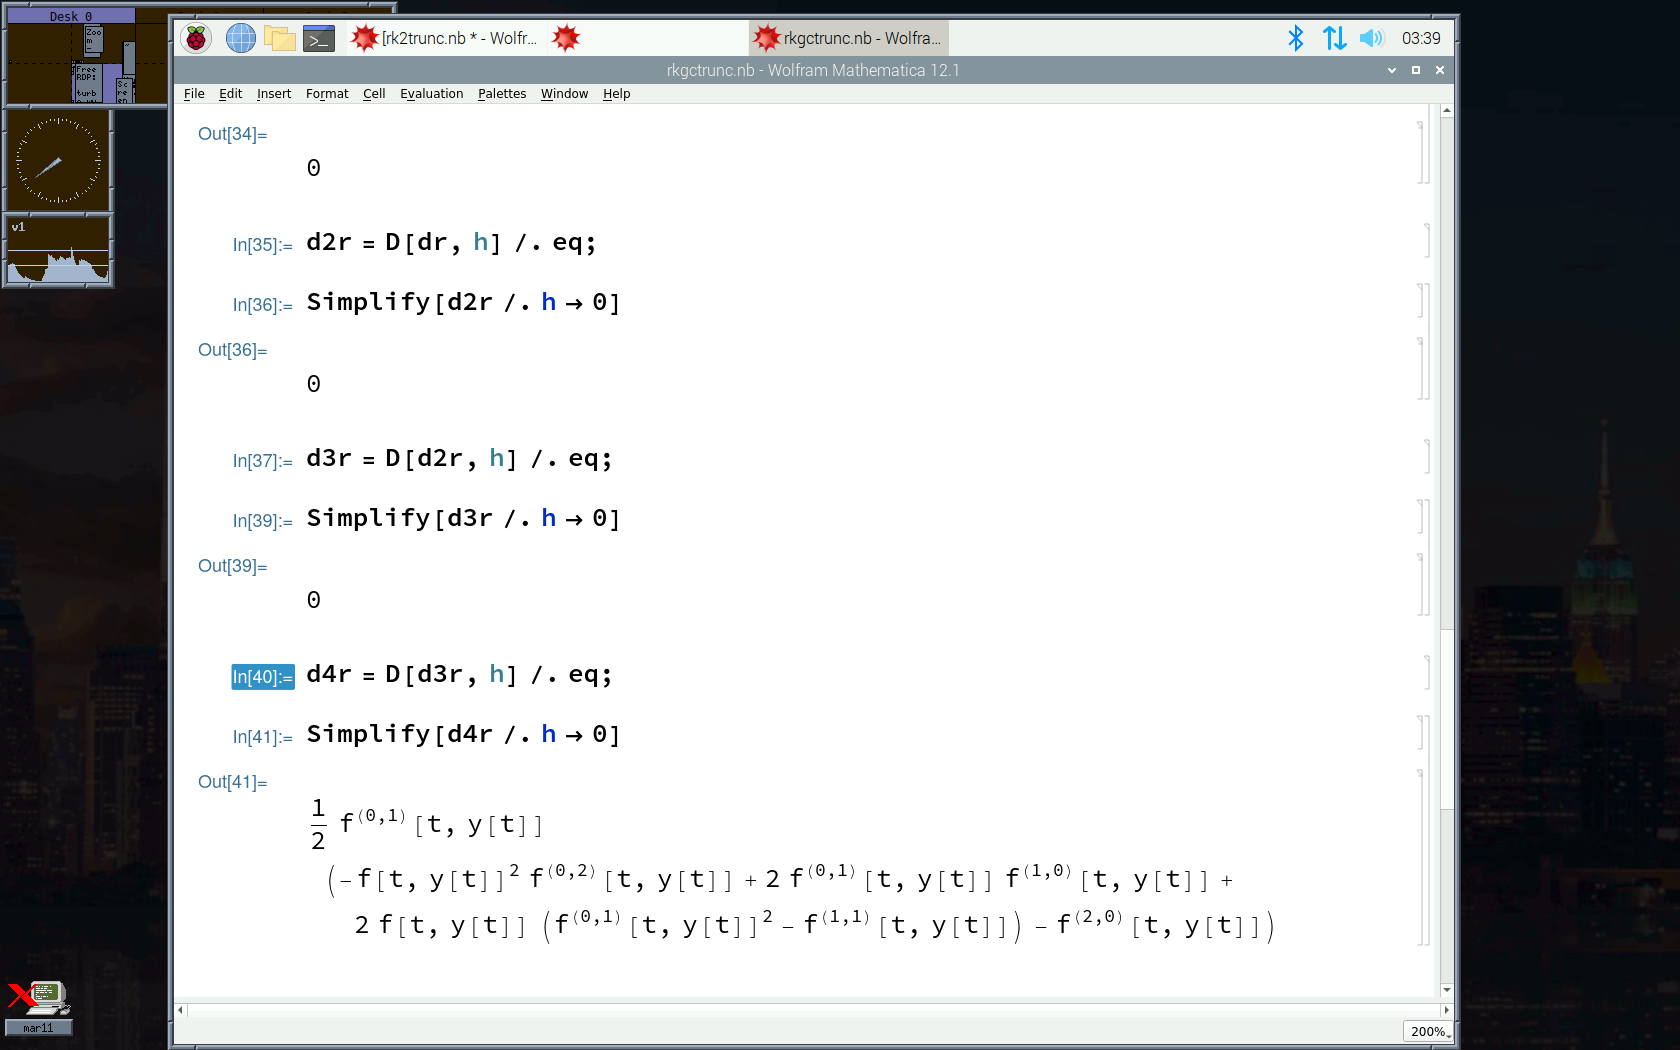
Task: Click the vertical scrollbar down arrow
Action: [1446, 990]
